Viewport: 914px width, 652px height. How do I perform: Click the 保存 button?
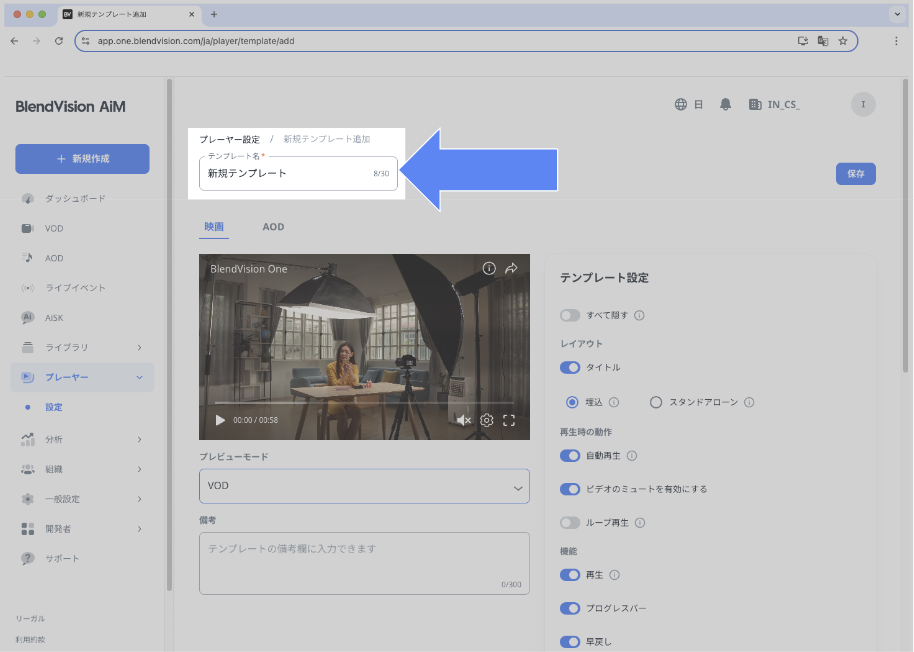pyautogui.click(x=855, y=174)
